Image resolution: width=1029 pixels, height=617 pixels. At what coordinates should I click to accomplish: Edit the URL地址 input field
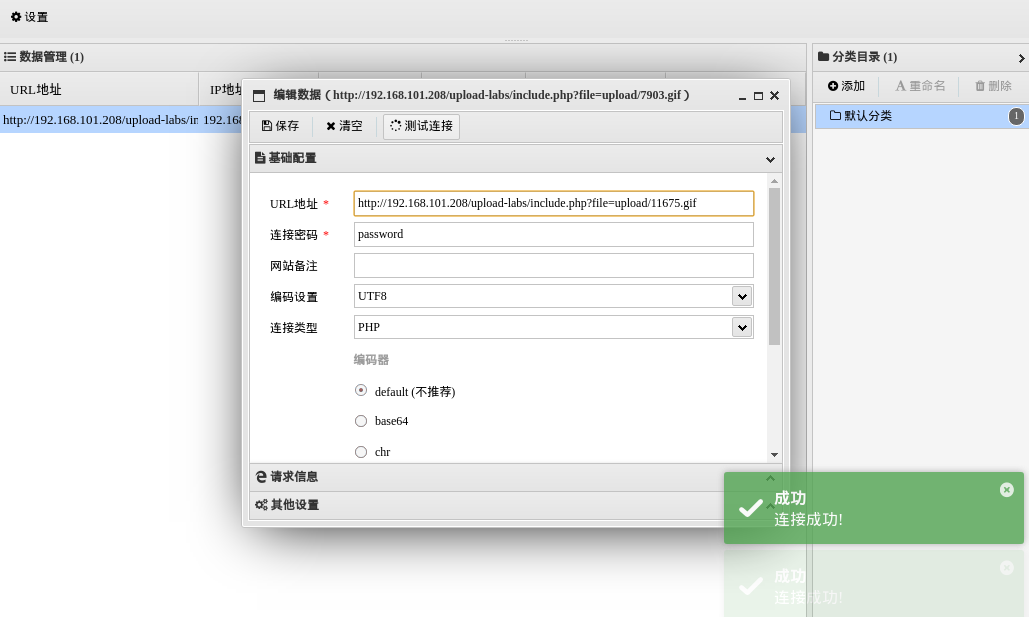click(554, 203)
